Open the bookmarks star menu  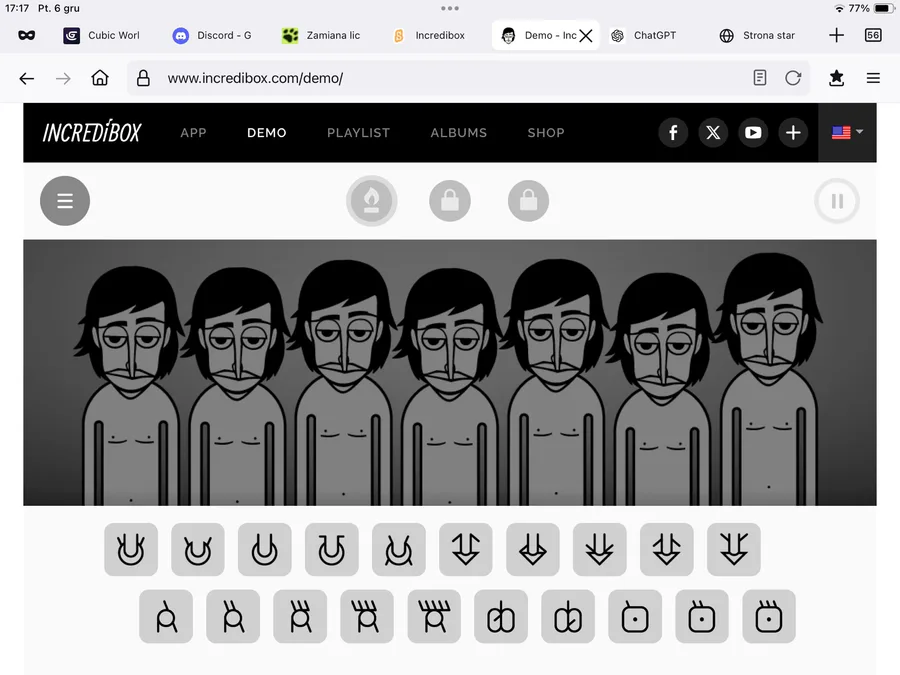point(836,78)
